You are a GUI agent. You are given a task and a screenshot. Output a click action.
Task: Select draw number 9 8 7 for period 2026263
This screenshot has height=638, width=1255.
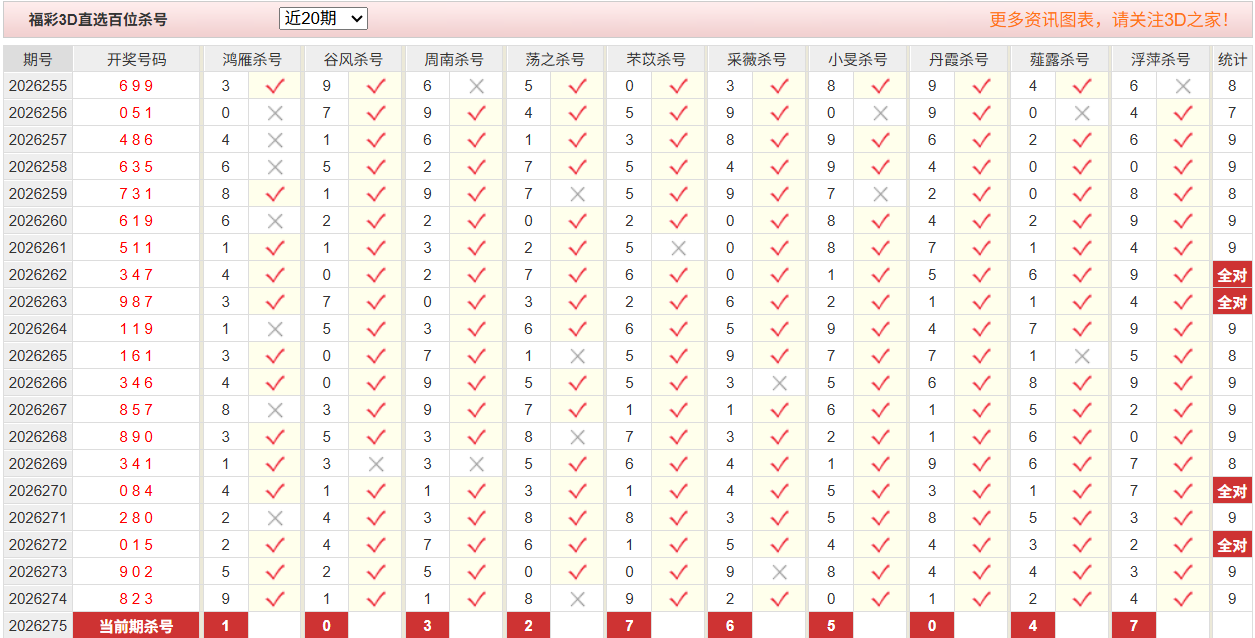pos(136,302)
